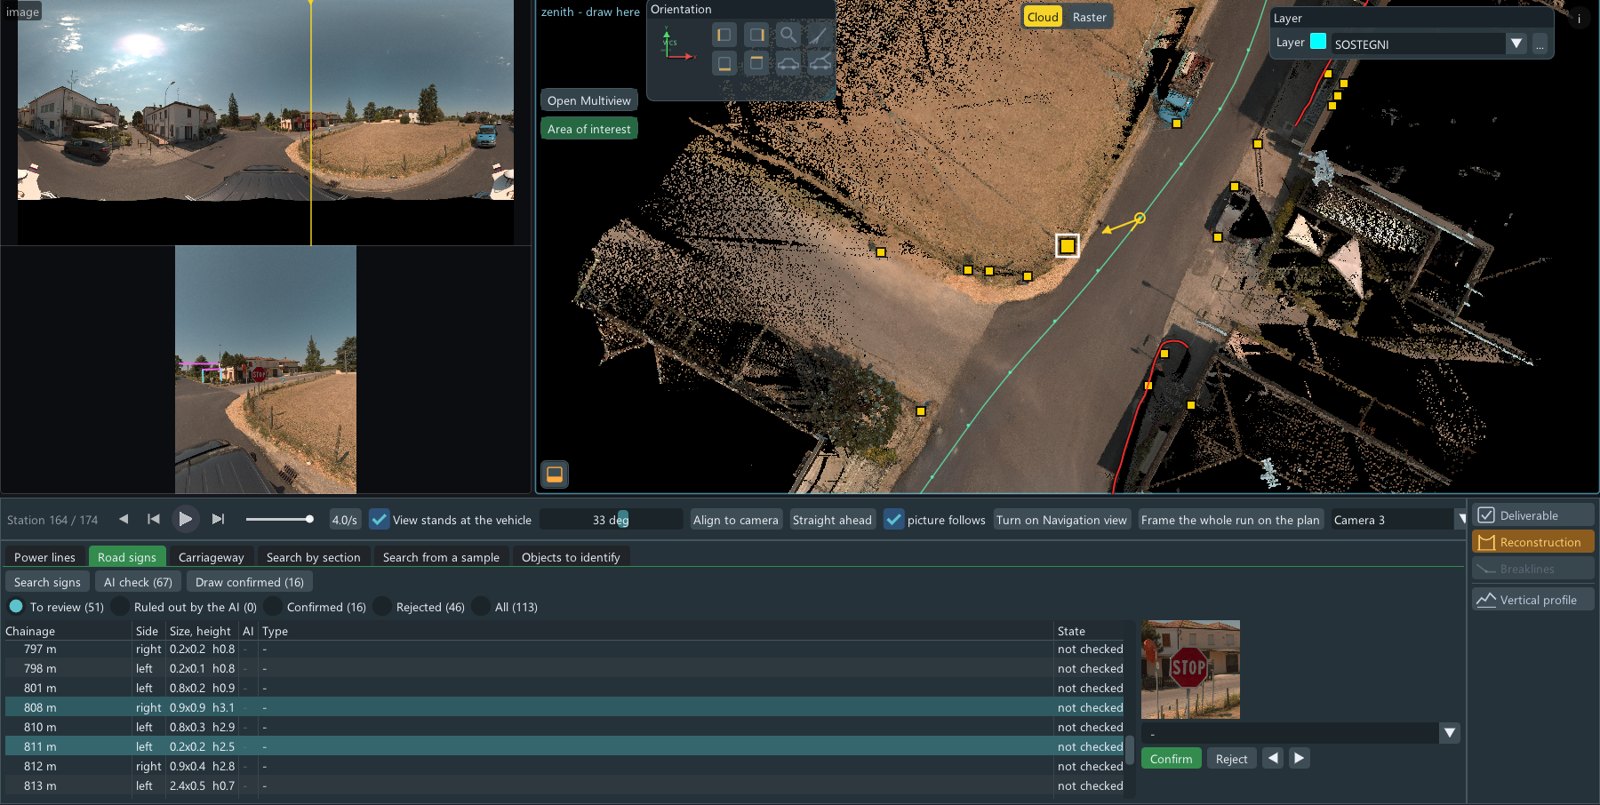Open the info icon at top right
Screen dimensions: 1600x805
coord(1579,18)
